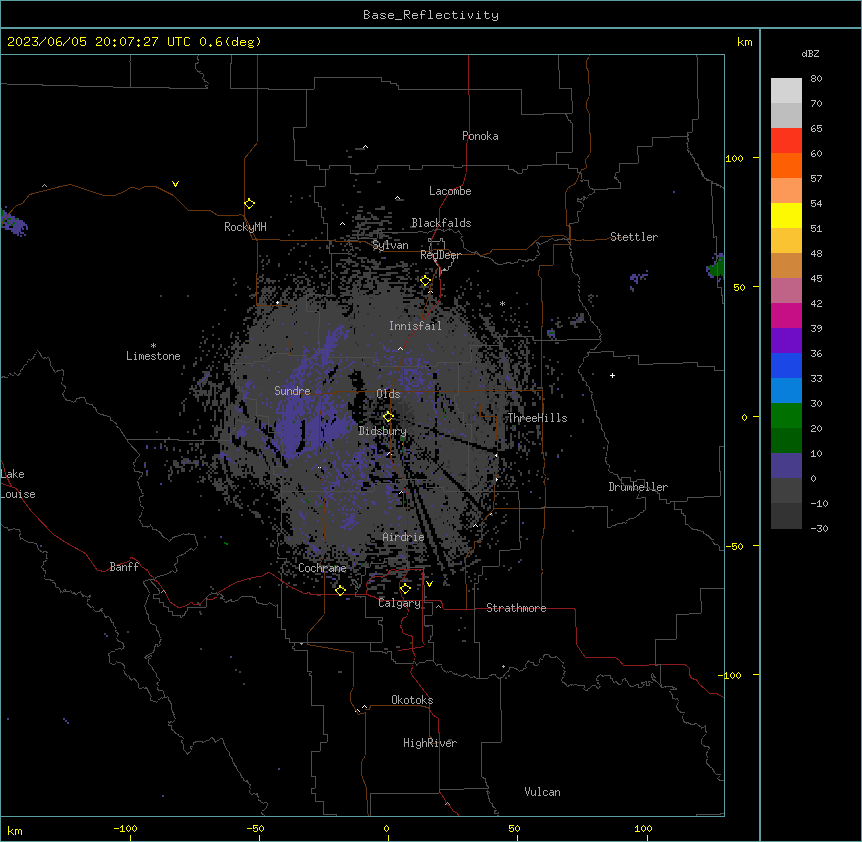Click the yellow diamond marker above Calgary
This screenshot has width=862, height=842.
tap(405, 589)
